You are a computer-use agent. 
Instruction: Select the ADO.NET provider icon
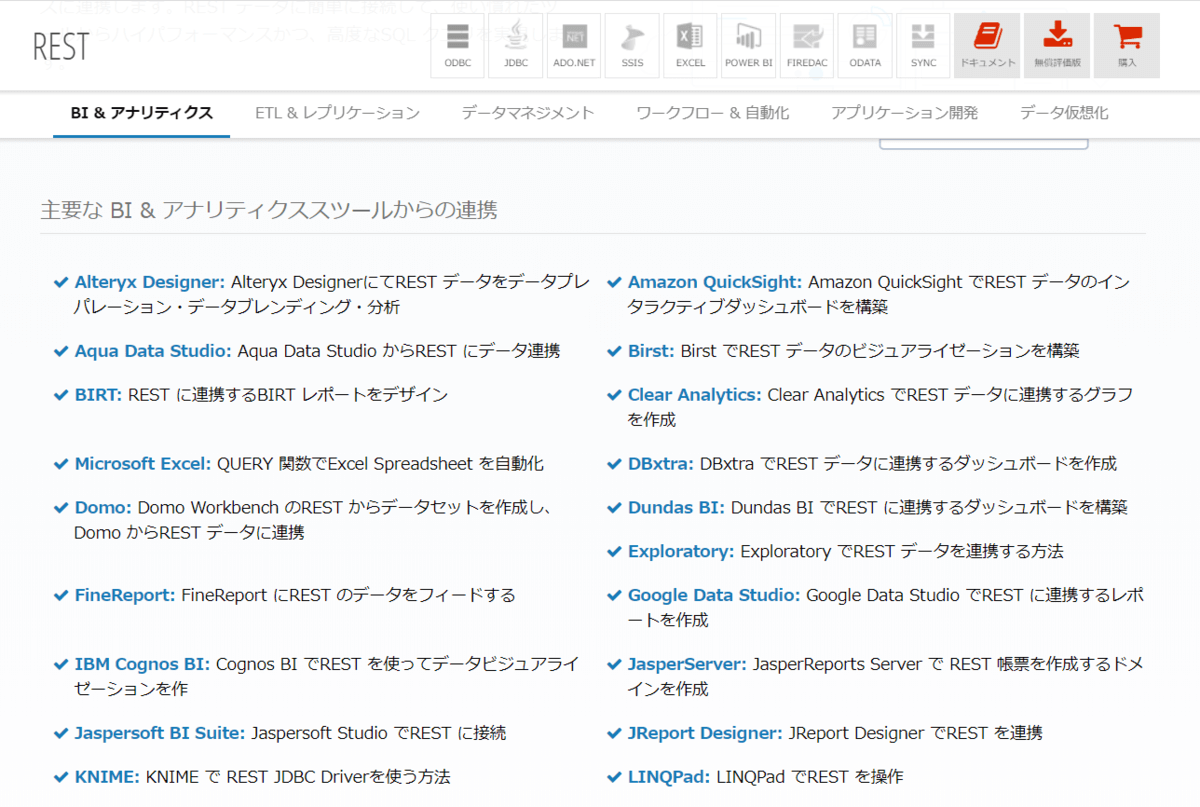coord(574,46)
